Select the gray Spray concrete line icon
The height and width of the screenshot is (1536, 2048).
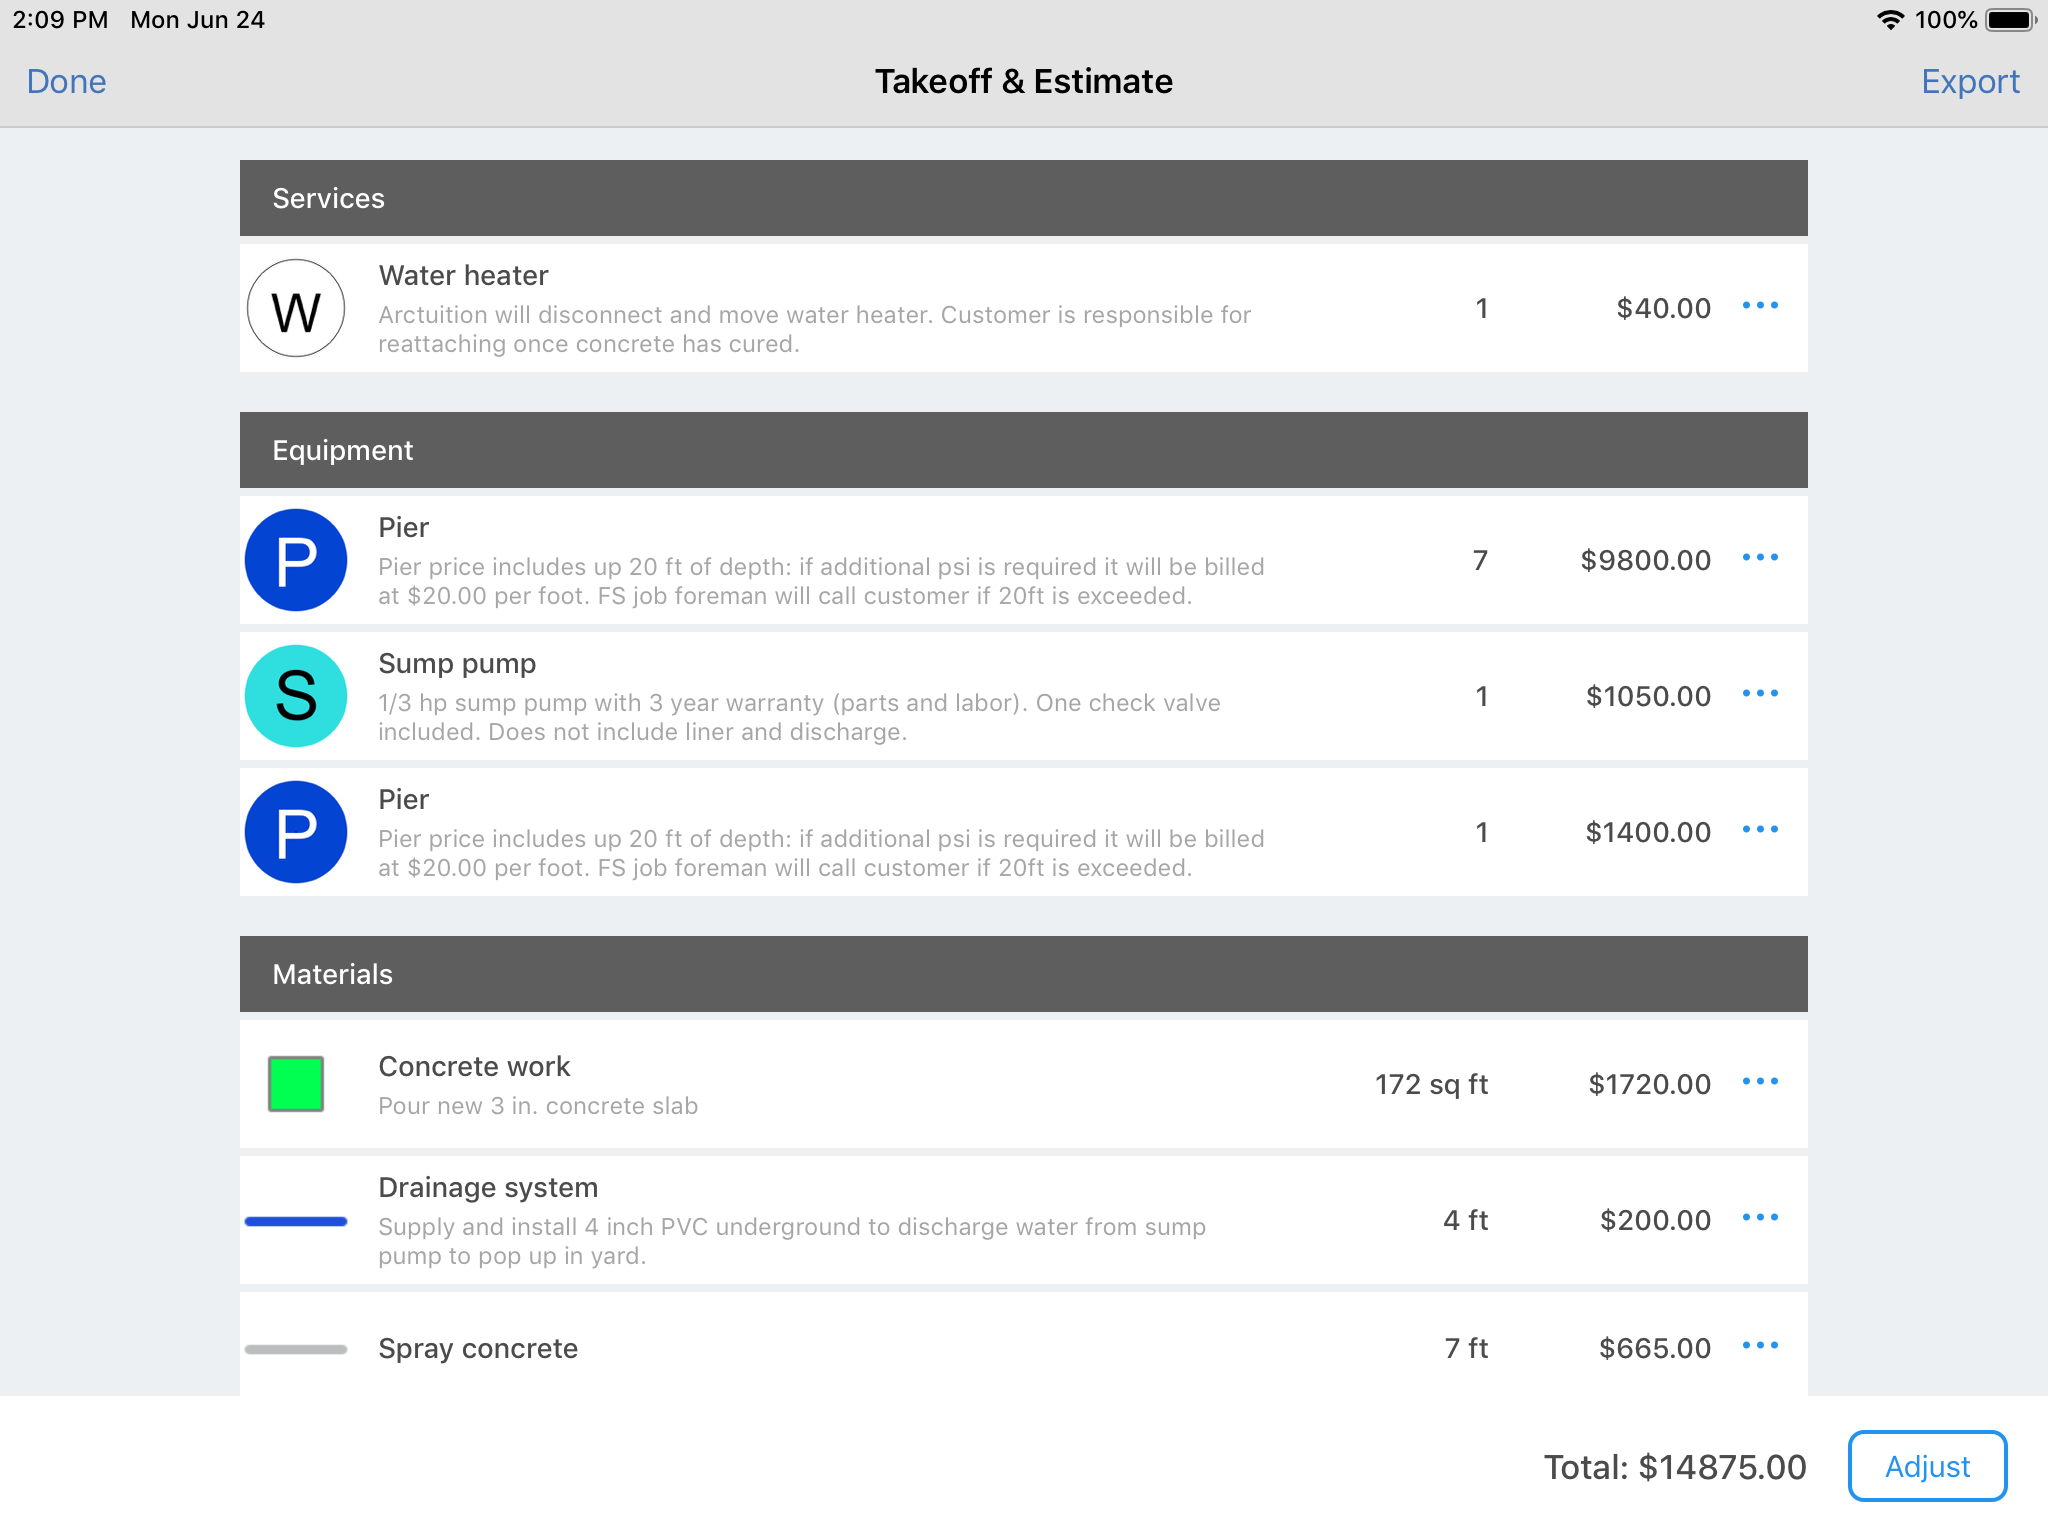pyautogui.click(x=296, y=1349)
